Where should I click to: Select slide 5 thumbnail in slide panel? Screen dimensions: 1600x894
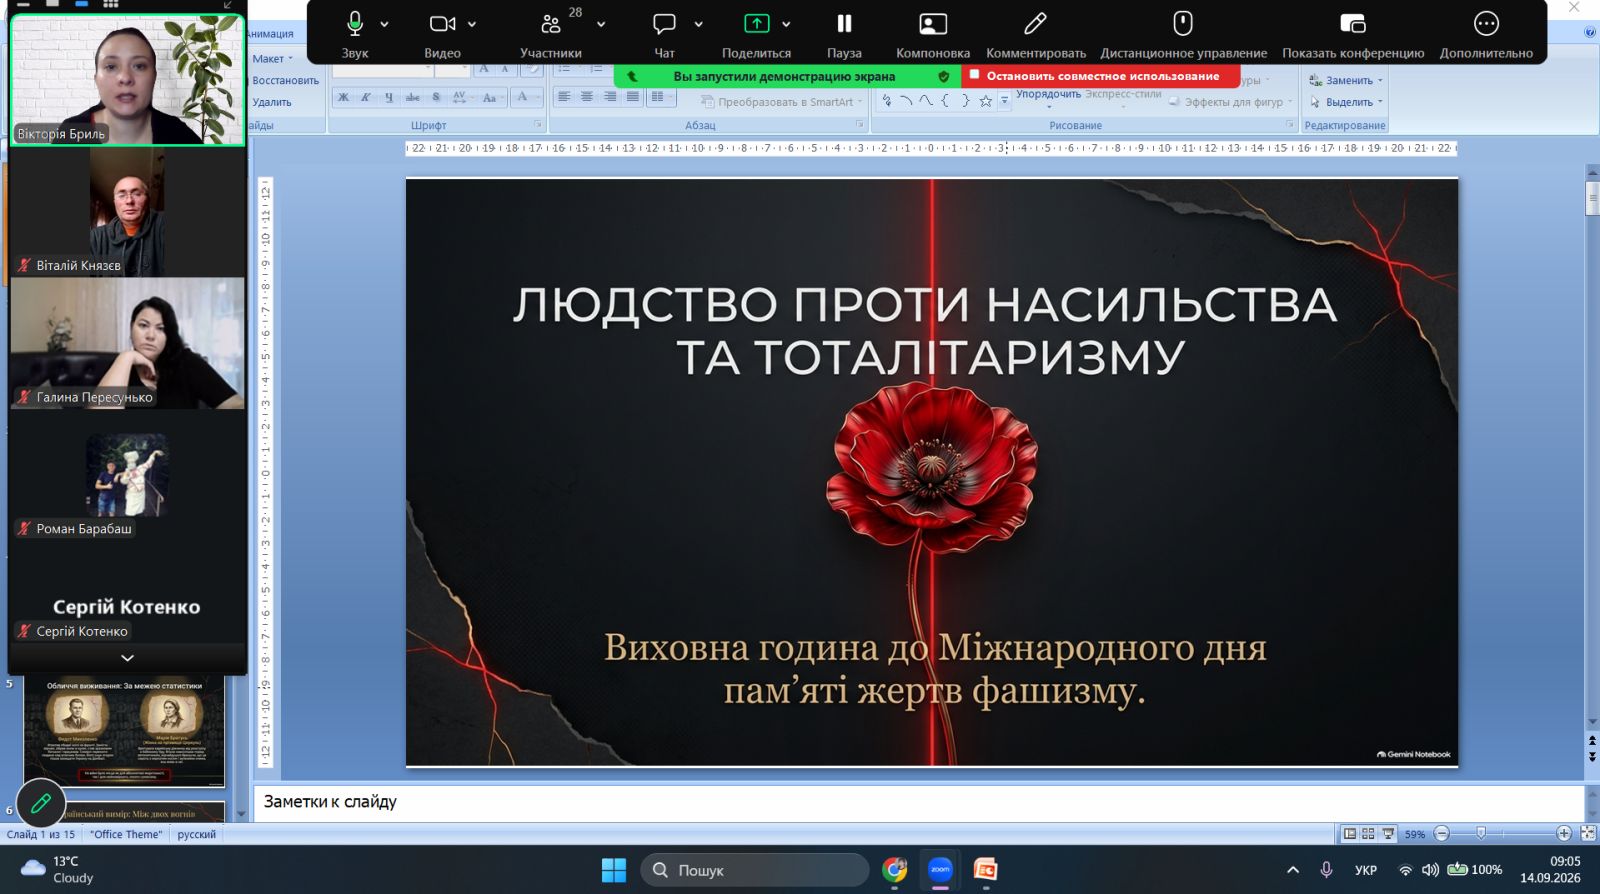point(124,731)
